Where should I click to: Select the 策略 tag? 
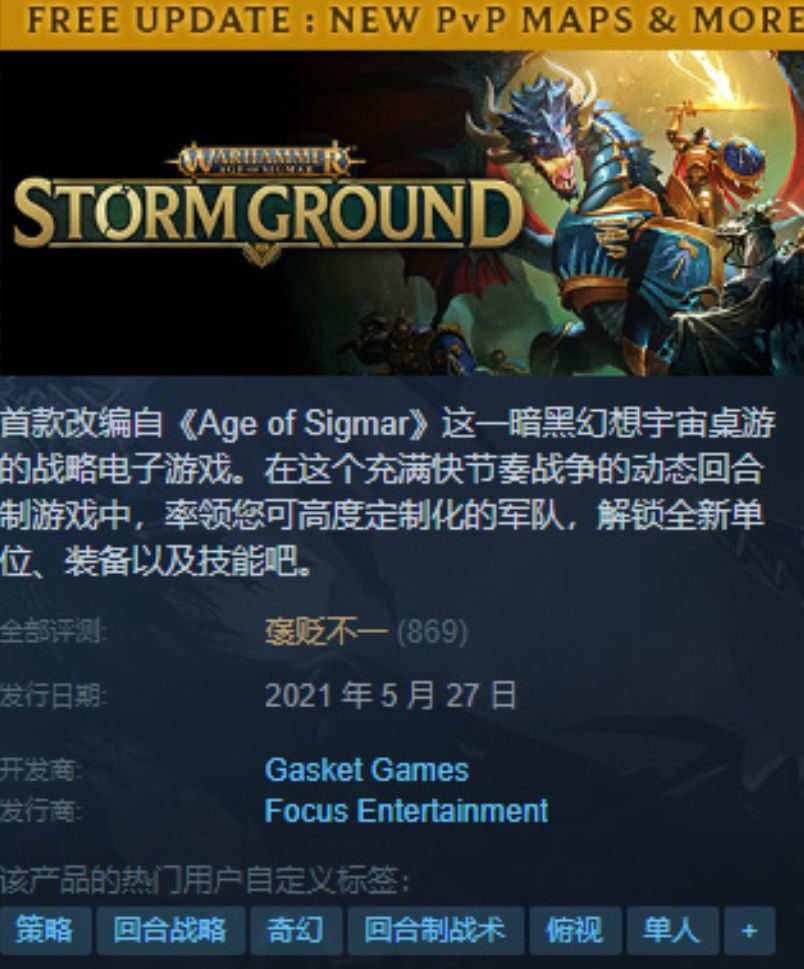click(45, 930)
